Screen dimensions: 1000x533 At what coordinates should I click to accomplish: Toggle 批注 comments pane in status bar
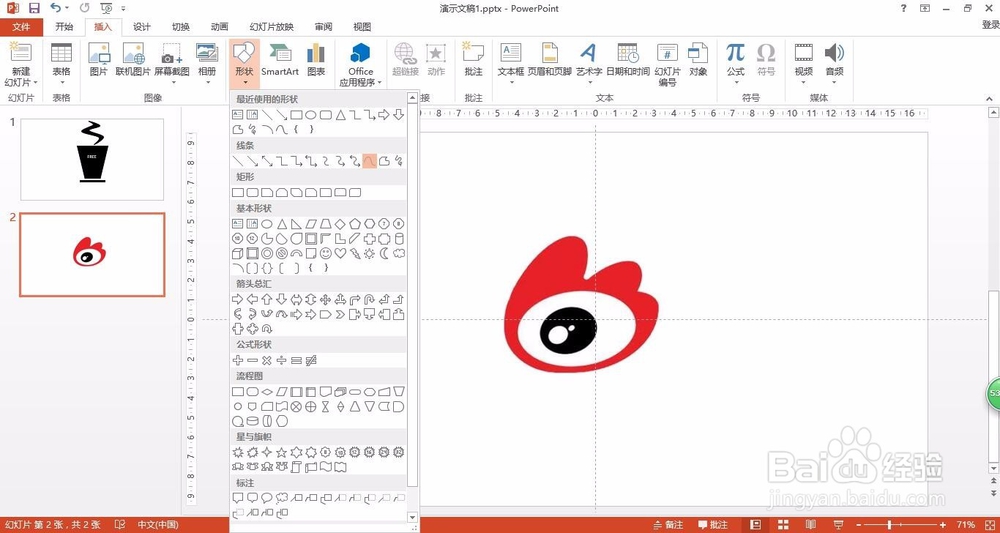tap(712, 525)
